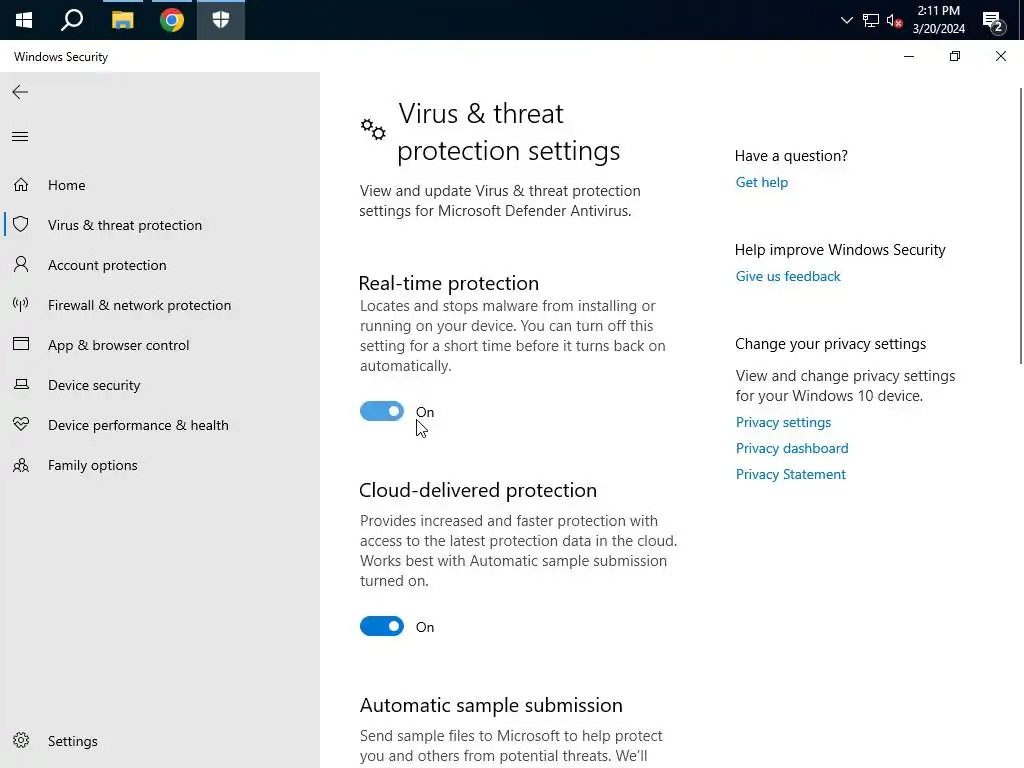Expand the hamburger navigation menu
Screen dimensions: 1024x768
pyautogui.click(x=20, y=137)
